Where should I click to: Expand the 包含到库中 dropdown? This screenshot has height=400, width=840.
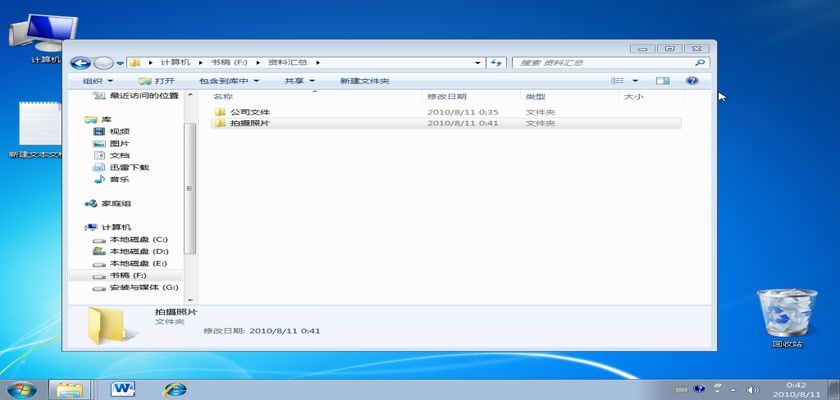point(228,81)
